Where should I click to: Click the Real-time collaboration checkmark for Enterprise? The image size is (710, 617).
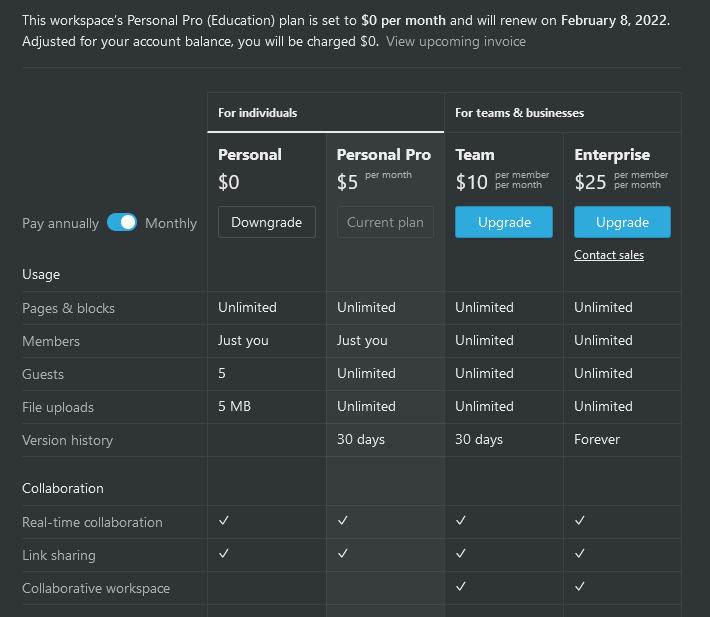coord(580,521)
